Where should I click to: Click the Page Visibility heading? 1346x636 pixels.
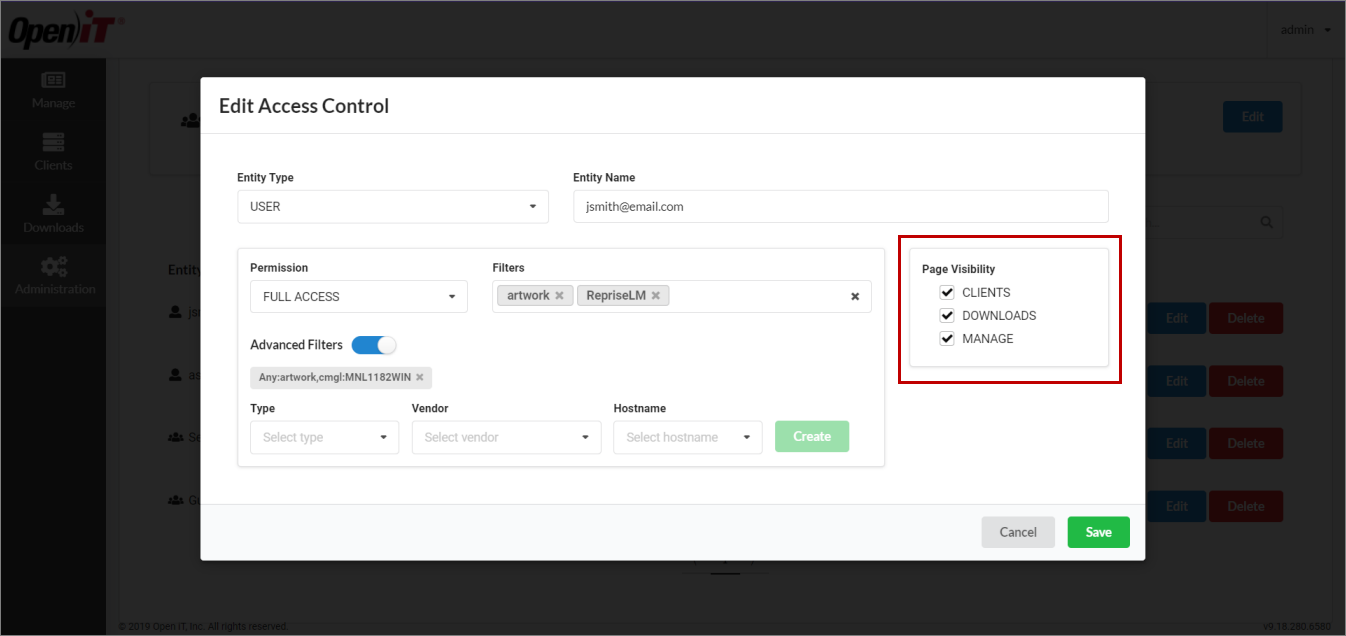pyautogui.click(x=958, y=269)
